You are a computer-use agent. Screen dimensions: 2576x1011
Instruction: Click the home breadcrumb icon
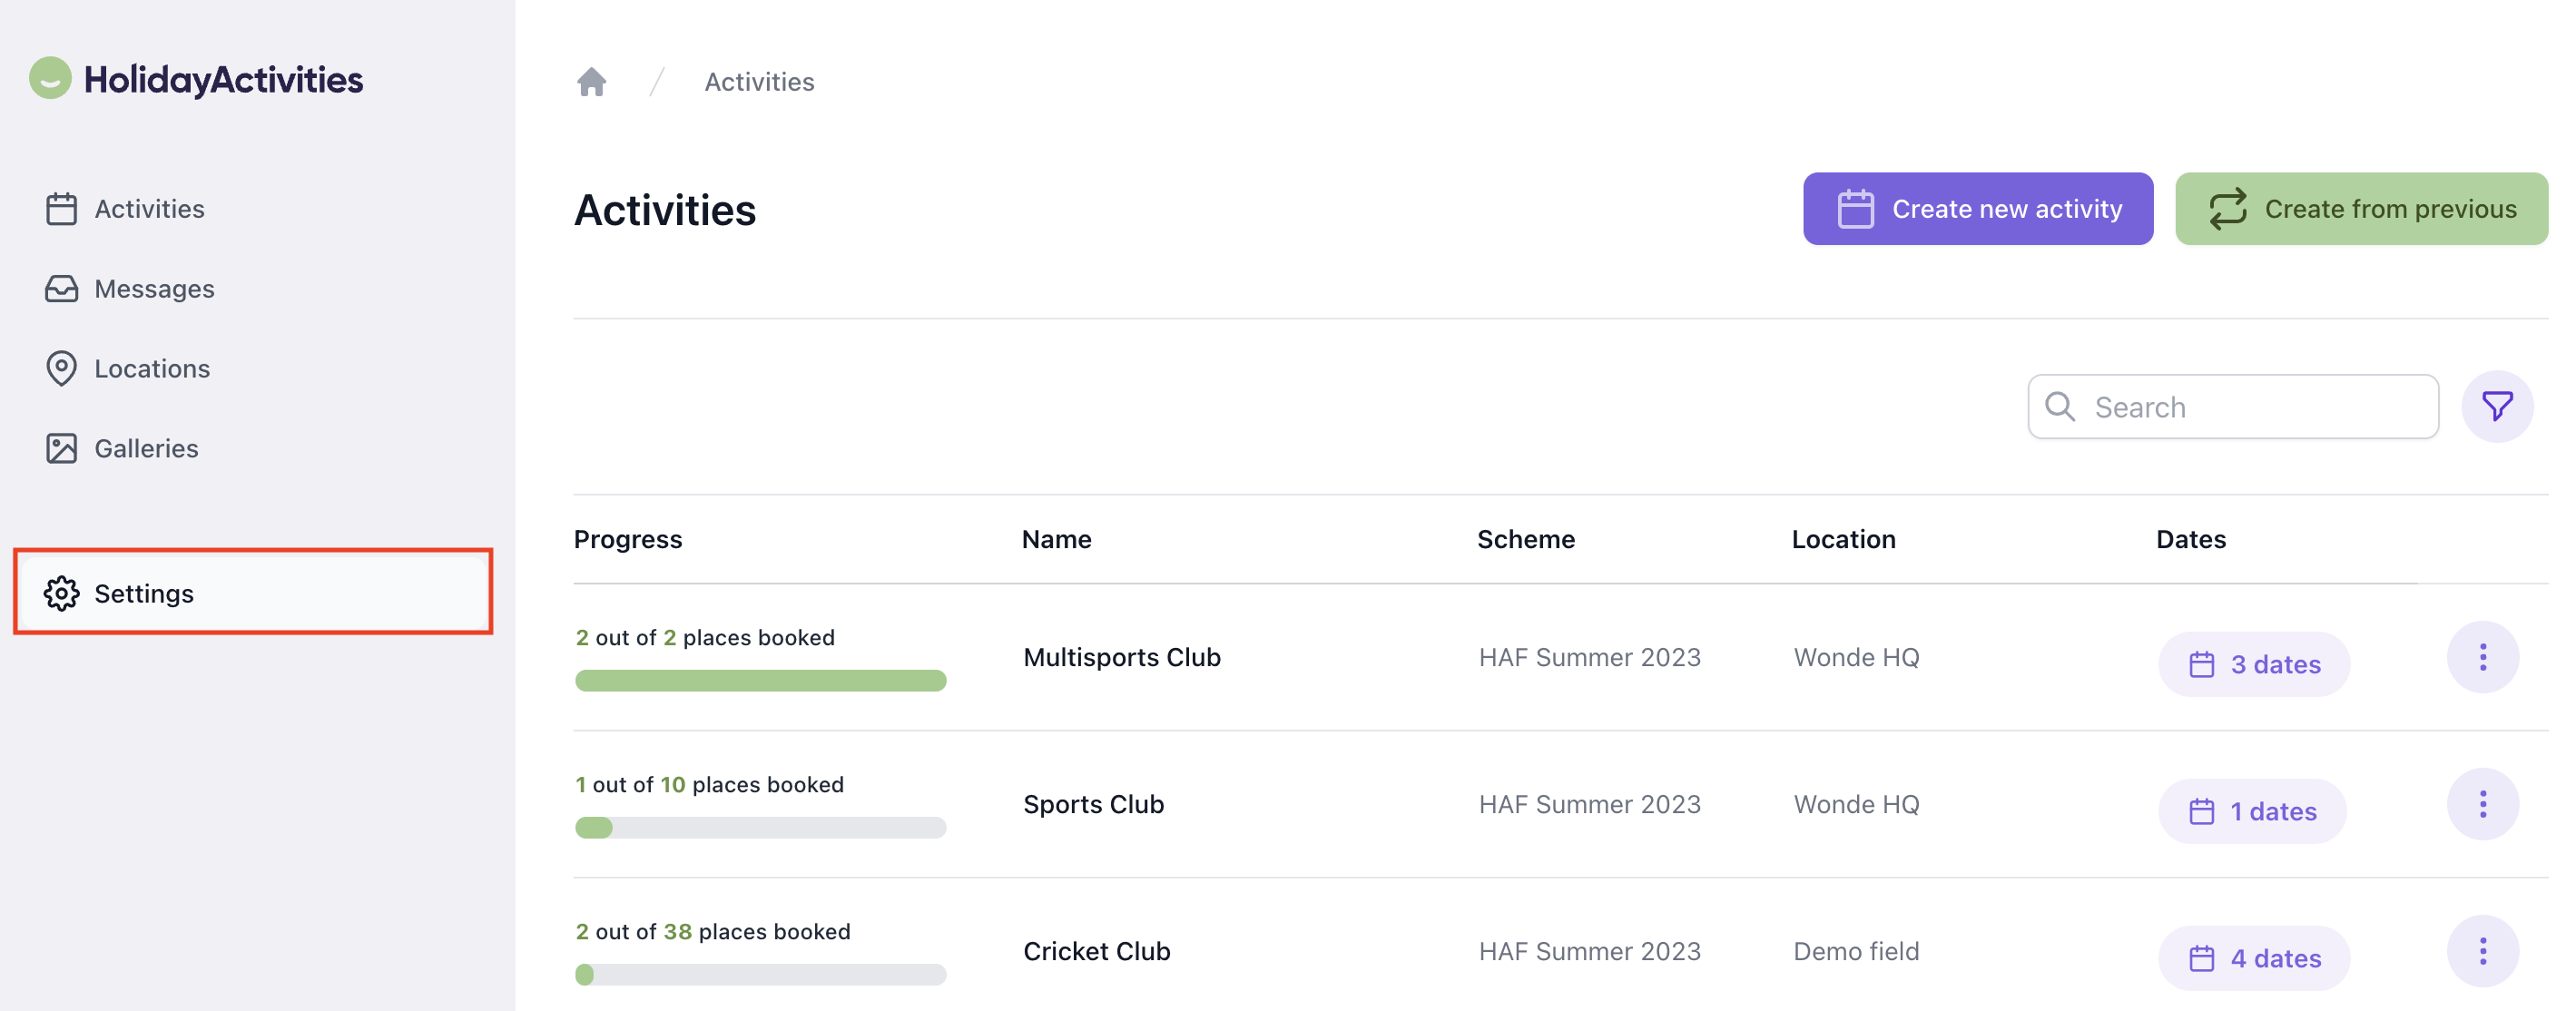(592, 81)
